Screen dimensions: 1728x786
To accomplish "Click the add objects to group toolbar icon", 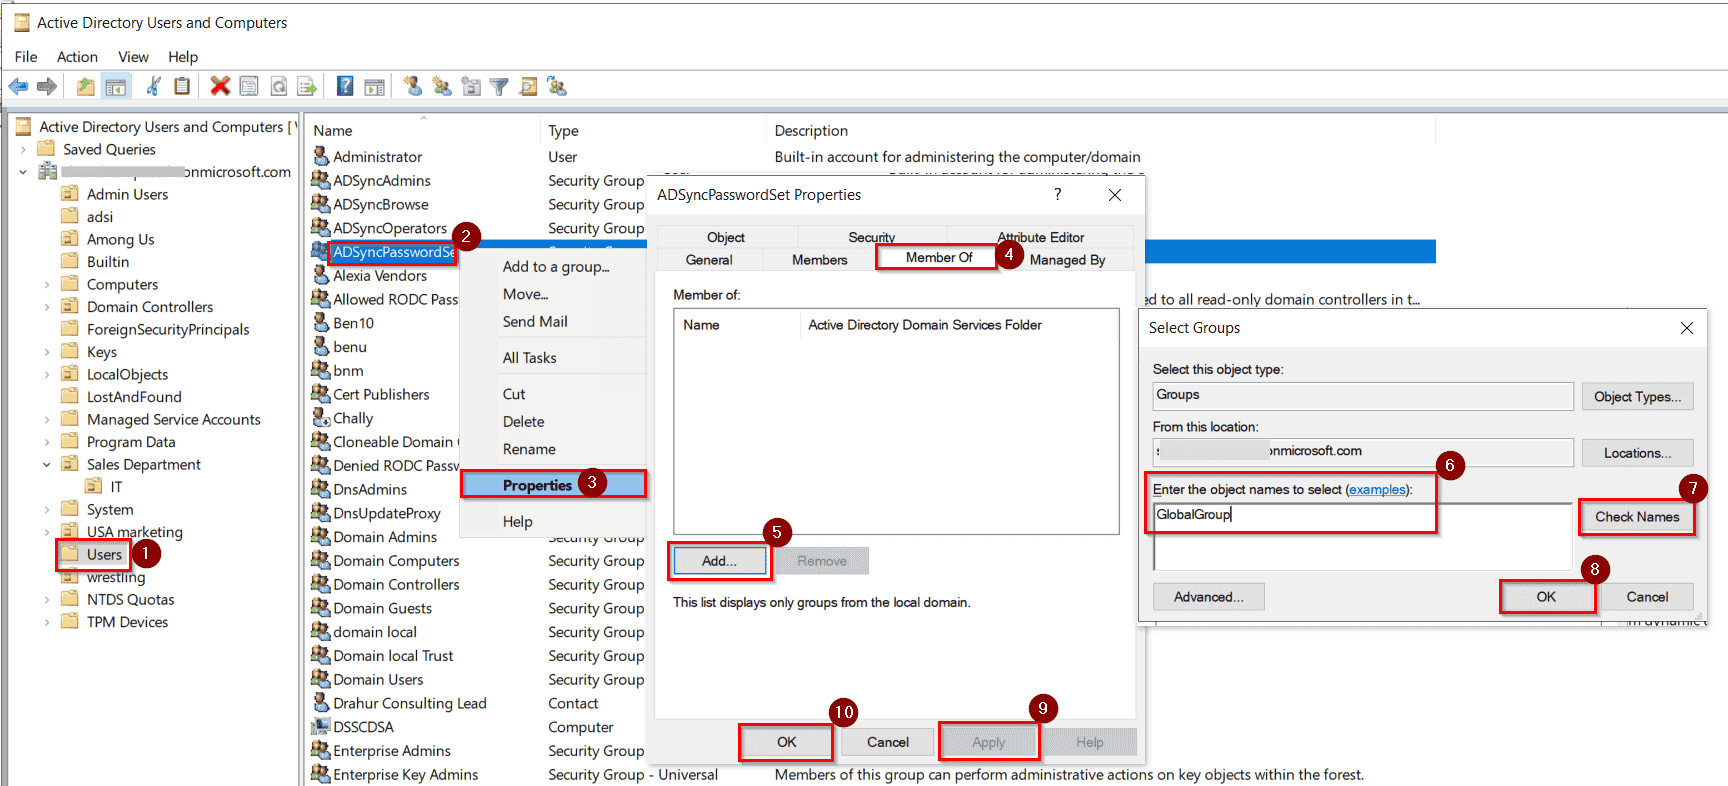I will [x=557, y=87].
